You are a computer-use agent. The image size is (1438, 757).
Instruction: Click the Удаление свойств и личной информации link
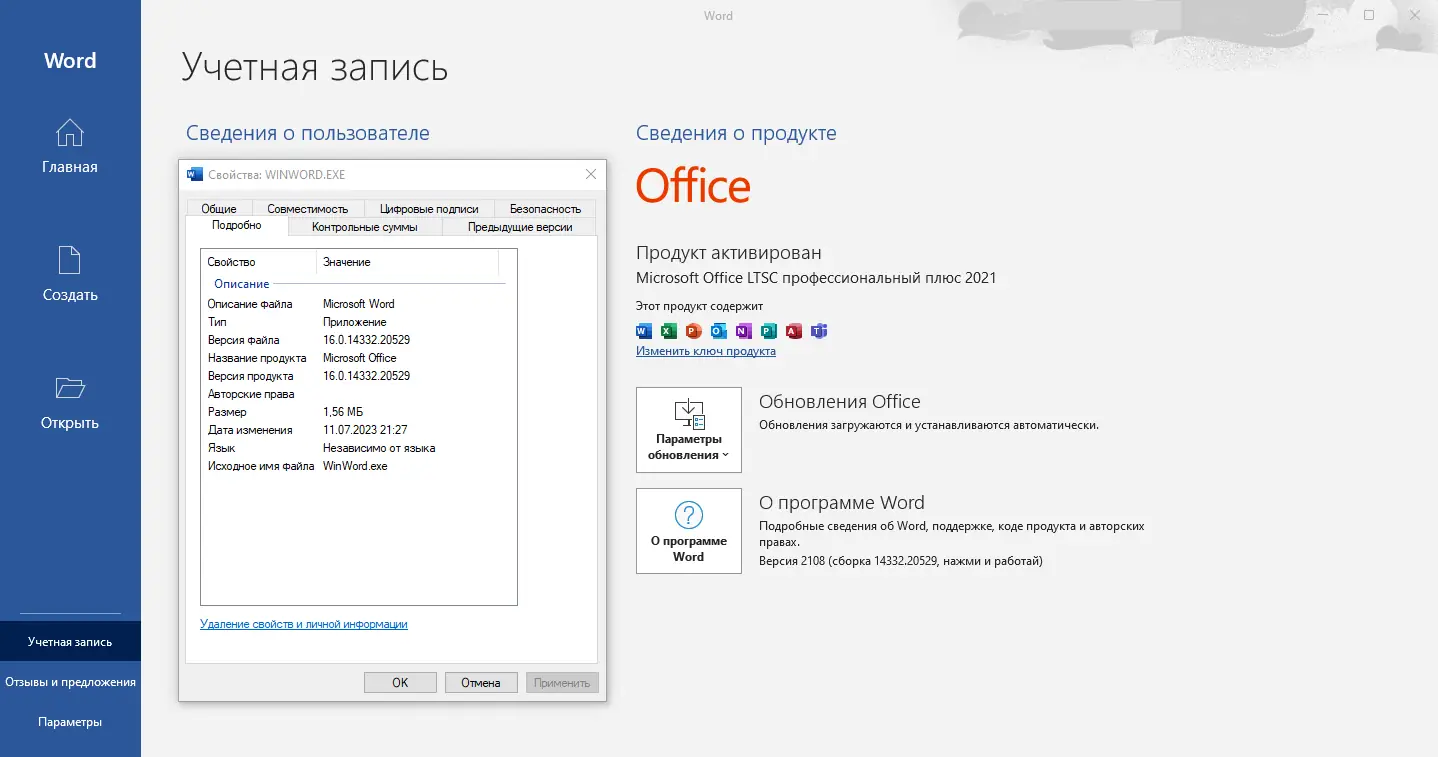[304, 624]
